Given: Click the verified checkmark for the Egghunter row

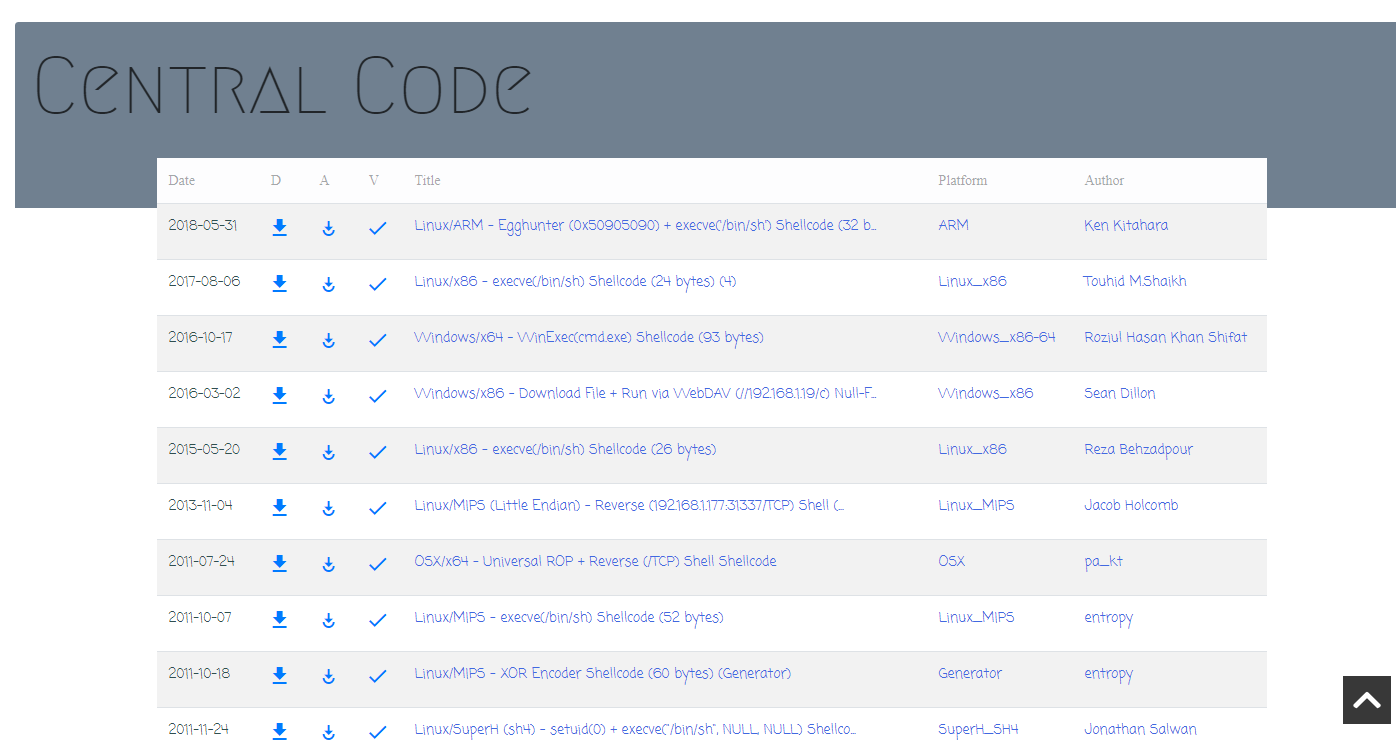Looking at the screenshot, I should pyautogui.click(x=377, y=227).
